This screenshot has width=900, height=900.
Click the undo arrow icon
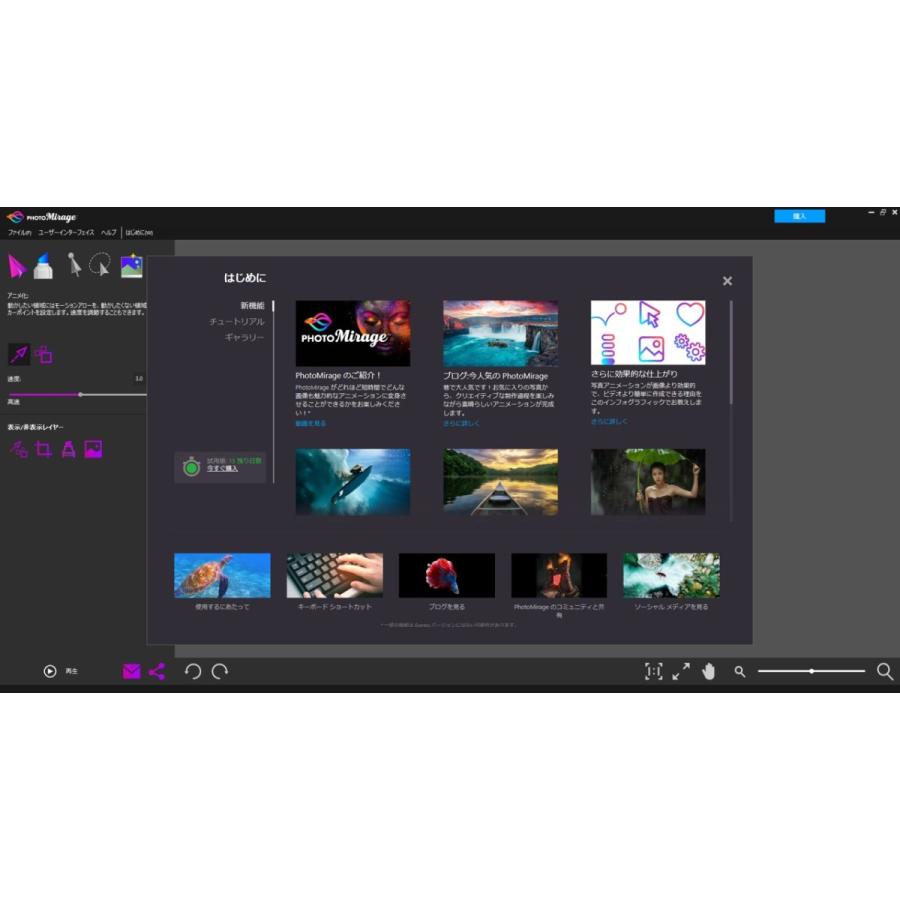click(193, 672)
